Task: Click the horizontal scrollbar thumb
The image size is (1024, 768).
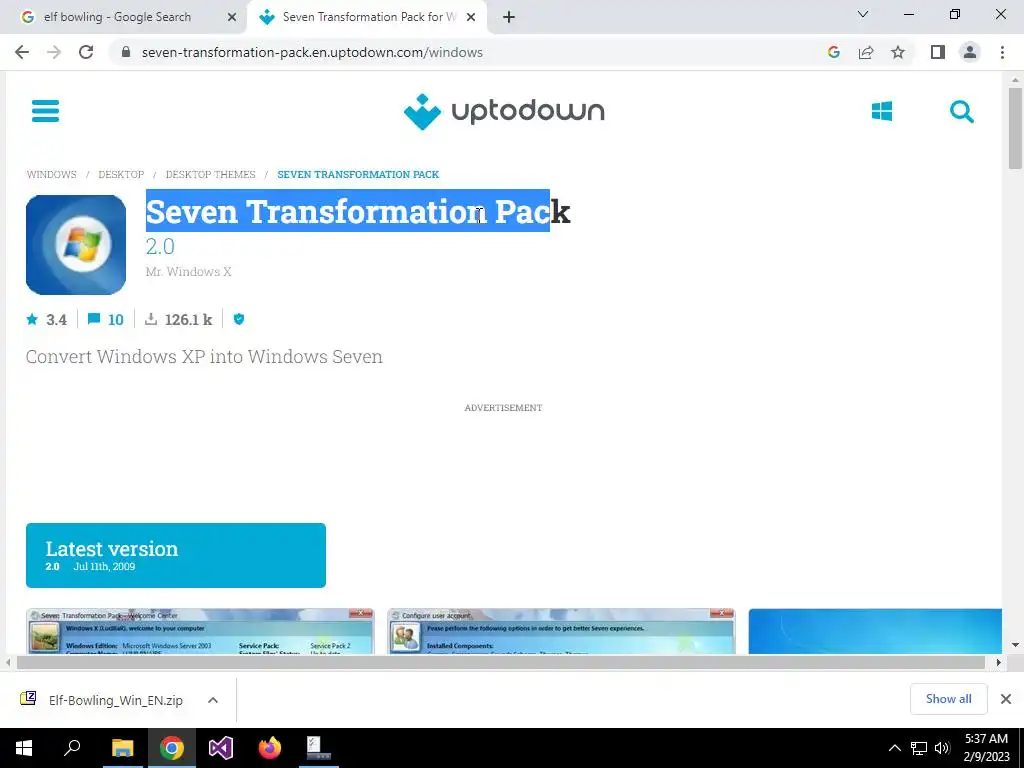Action: (x=500, y=663)
